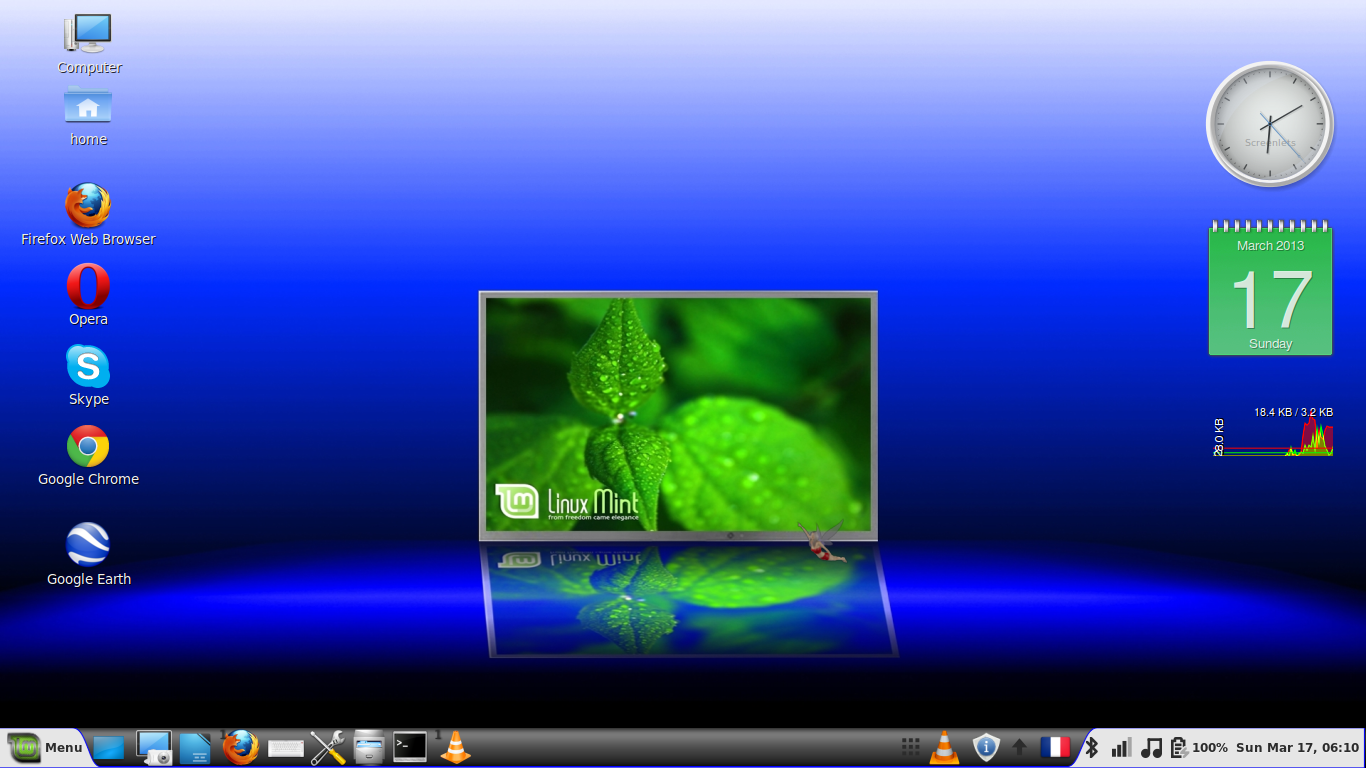
Task: Open the Bluetooth tray icon
Action: click(x=1092, y=747)
